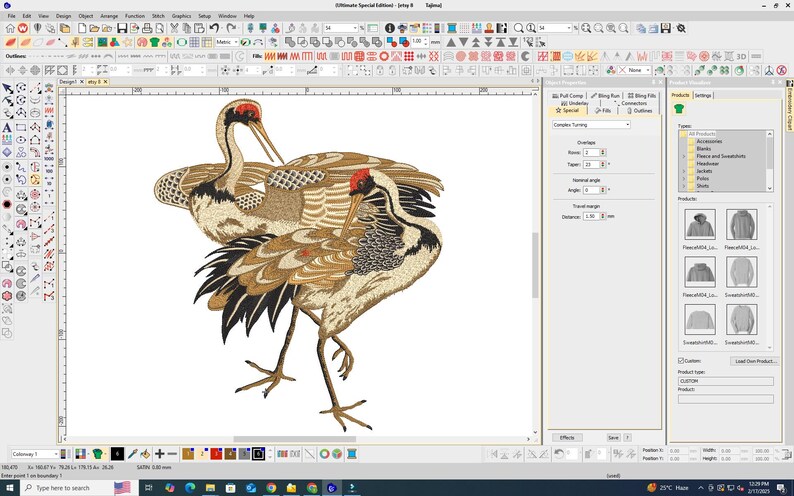The width and height of the screenshot is (794, 496).
Task: Toggle the satin fill stitch type
Action: pyautogui.click(x=270, y=56)
